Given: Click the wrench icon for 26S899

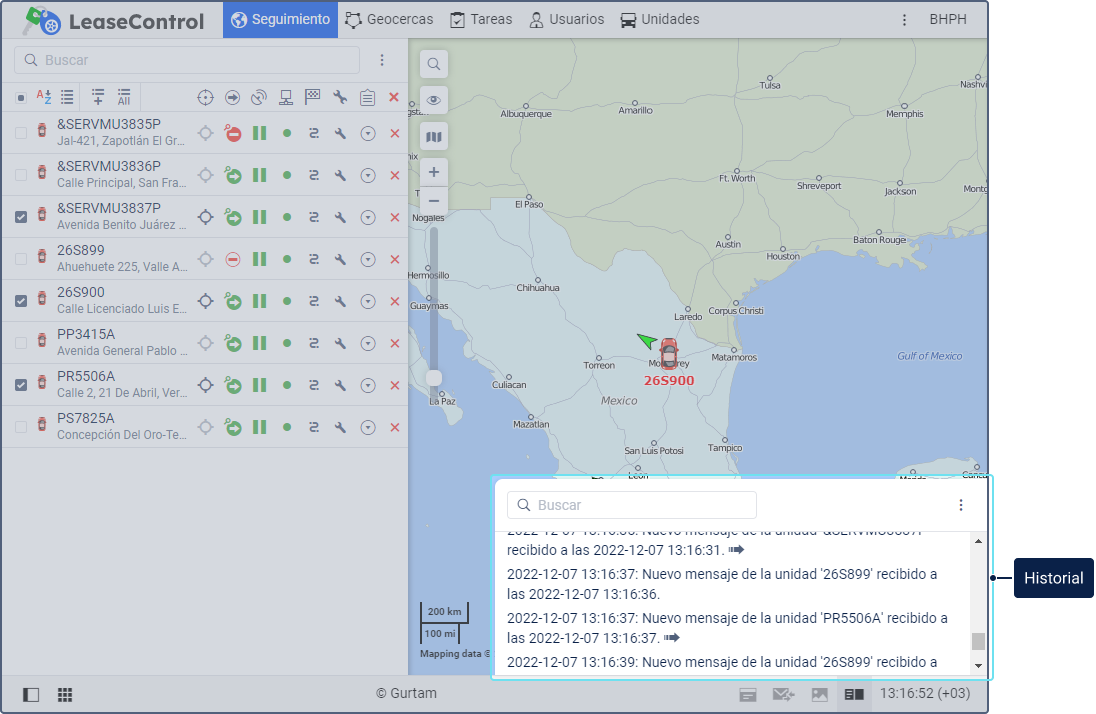Looking at the screenshot, I should click(x=340, y=259).
